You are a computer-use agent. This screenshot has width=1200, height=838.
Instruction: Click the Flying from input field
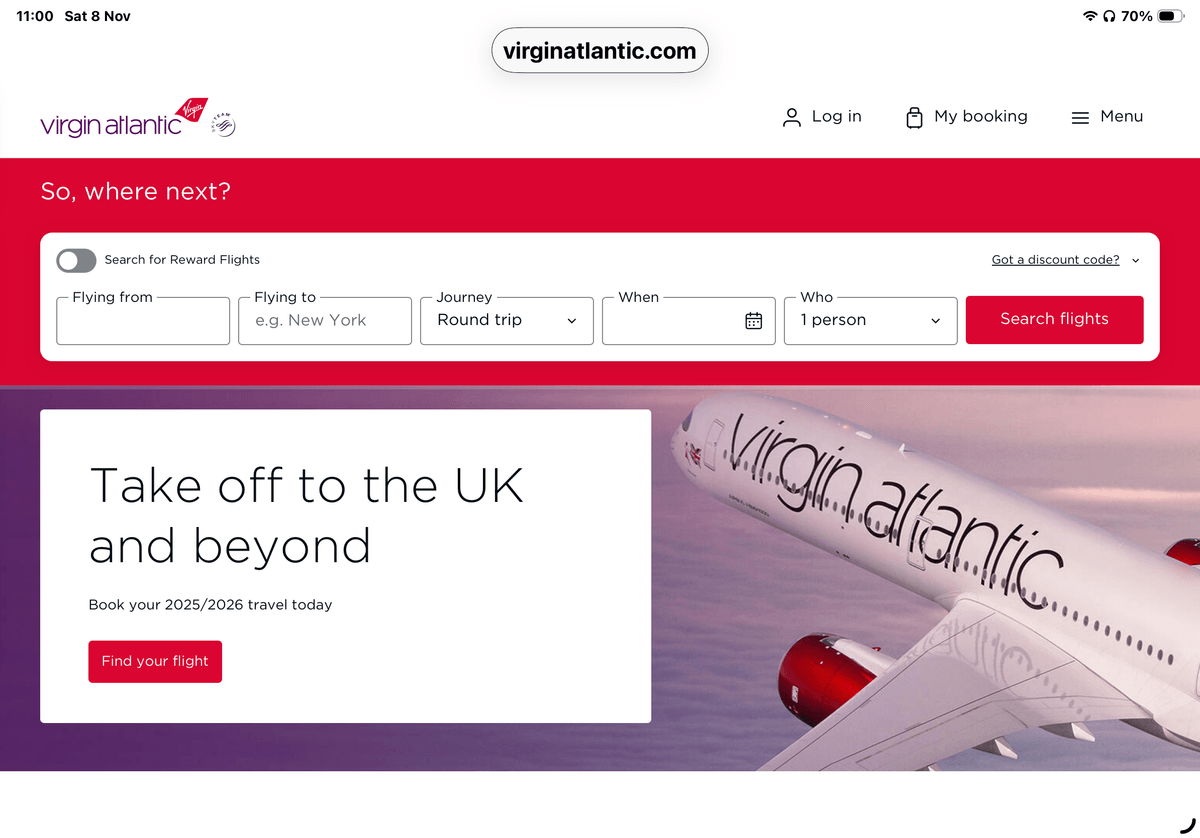(143, 320)
